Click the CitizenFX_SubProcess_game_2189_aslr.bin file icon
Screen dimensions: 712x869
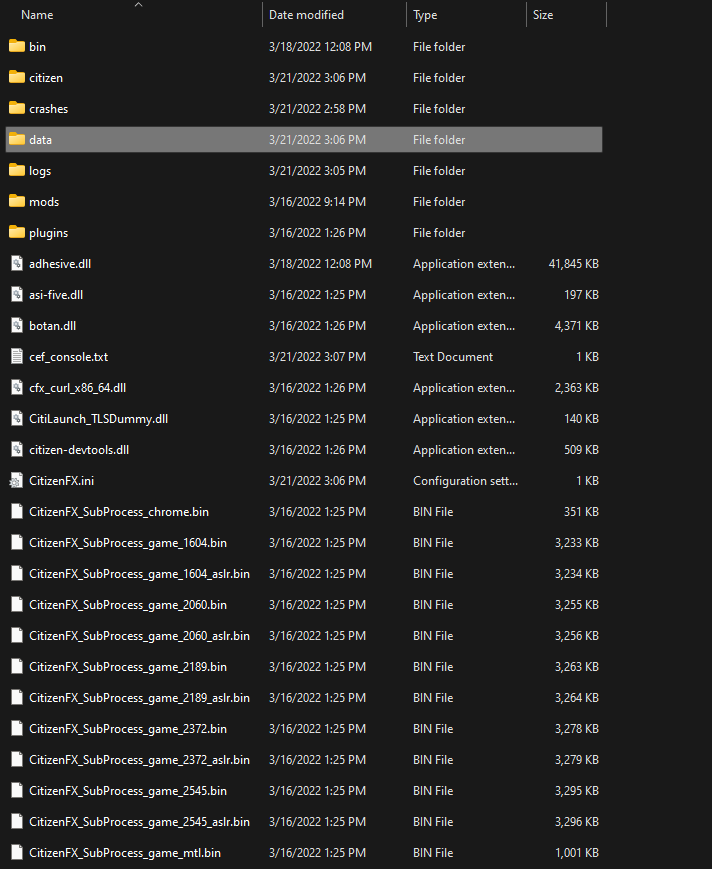click(x=17, y=698)
